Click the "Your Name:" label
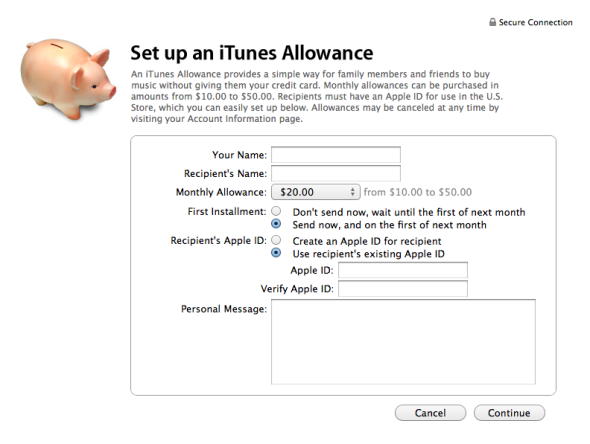The width and height of the screenshot is (590, 444). tap(239, 155)
